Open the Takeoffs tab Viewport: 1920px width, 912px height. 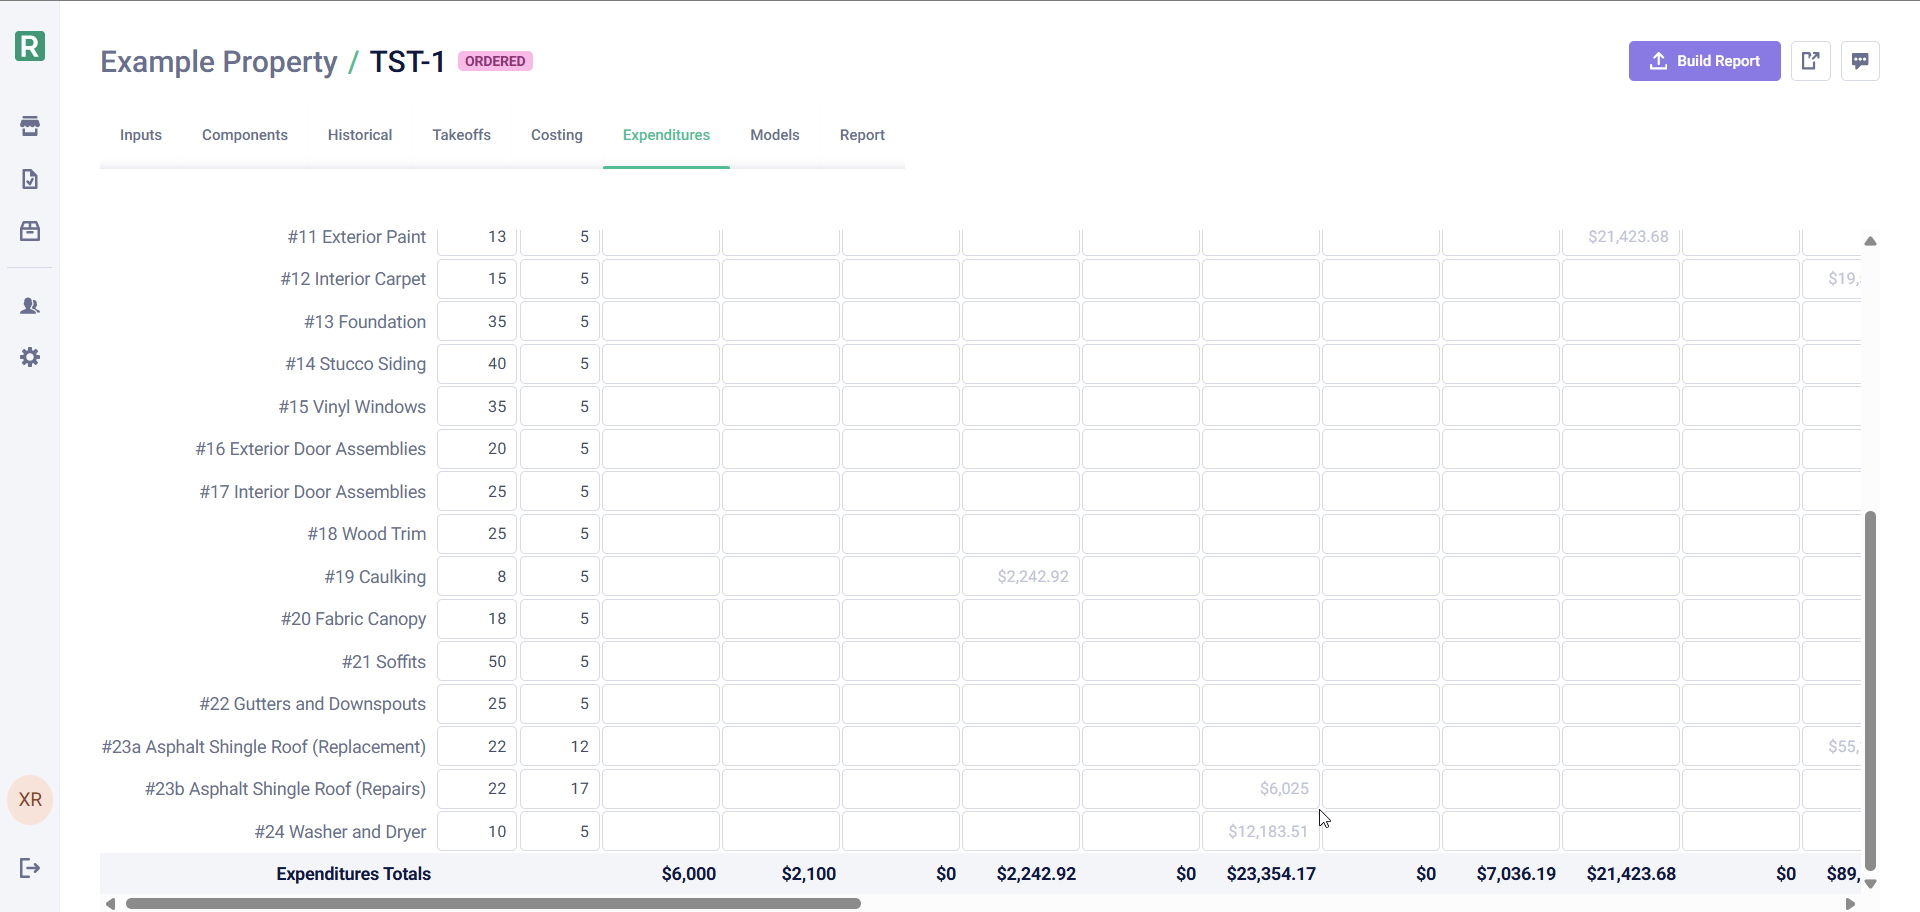(461, 135)
